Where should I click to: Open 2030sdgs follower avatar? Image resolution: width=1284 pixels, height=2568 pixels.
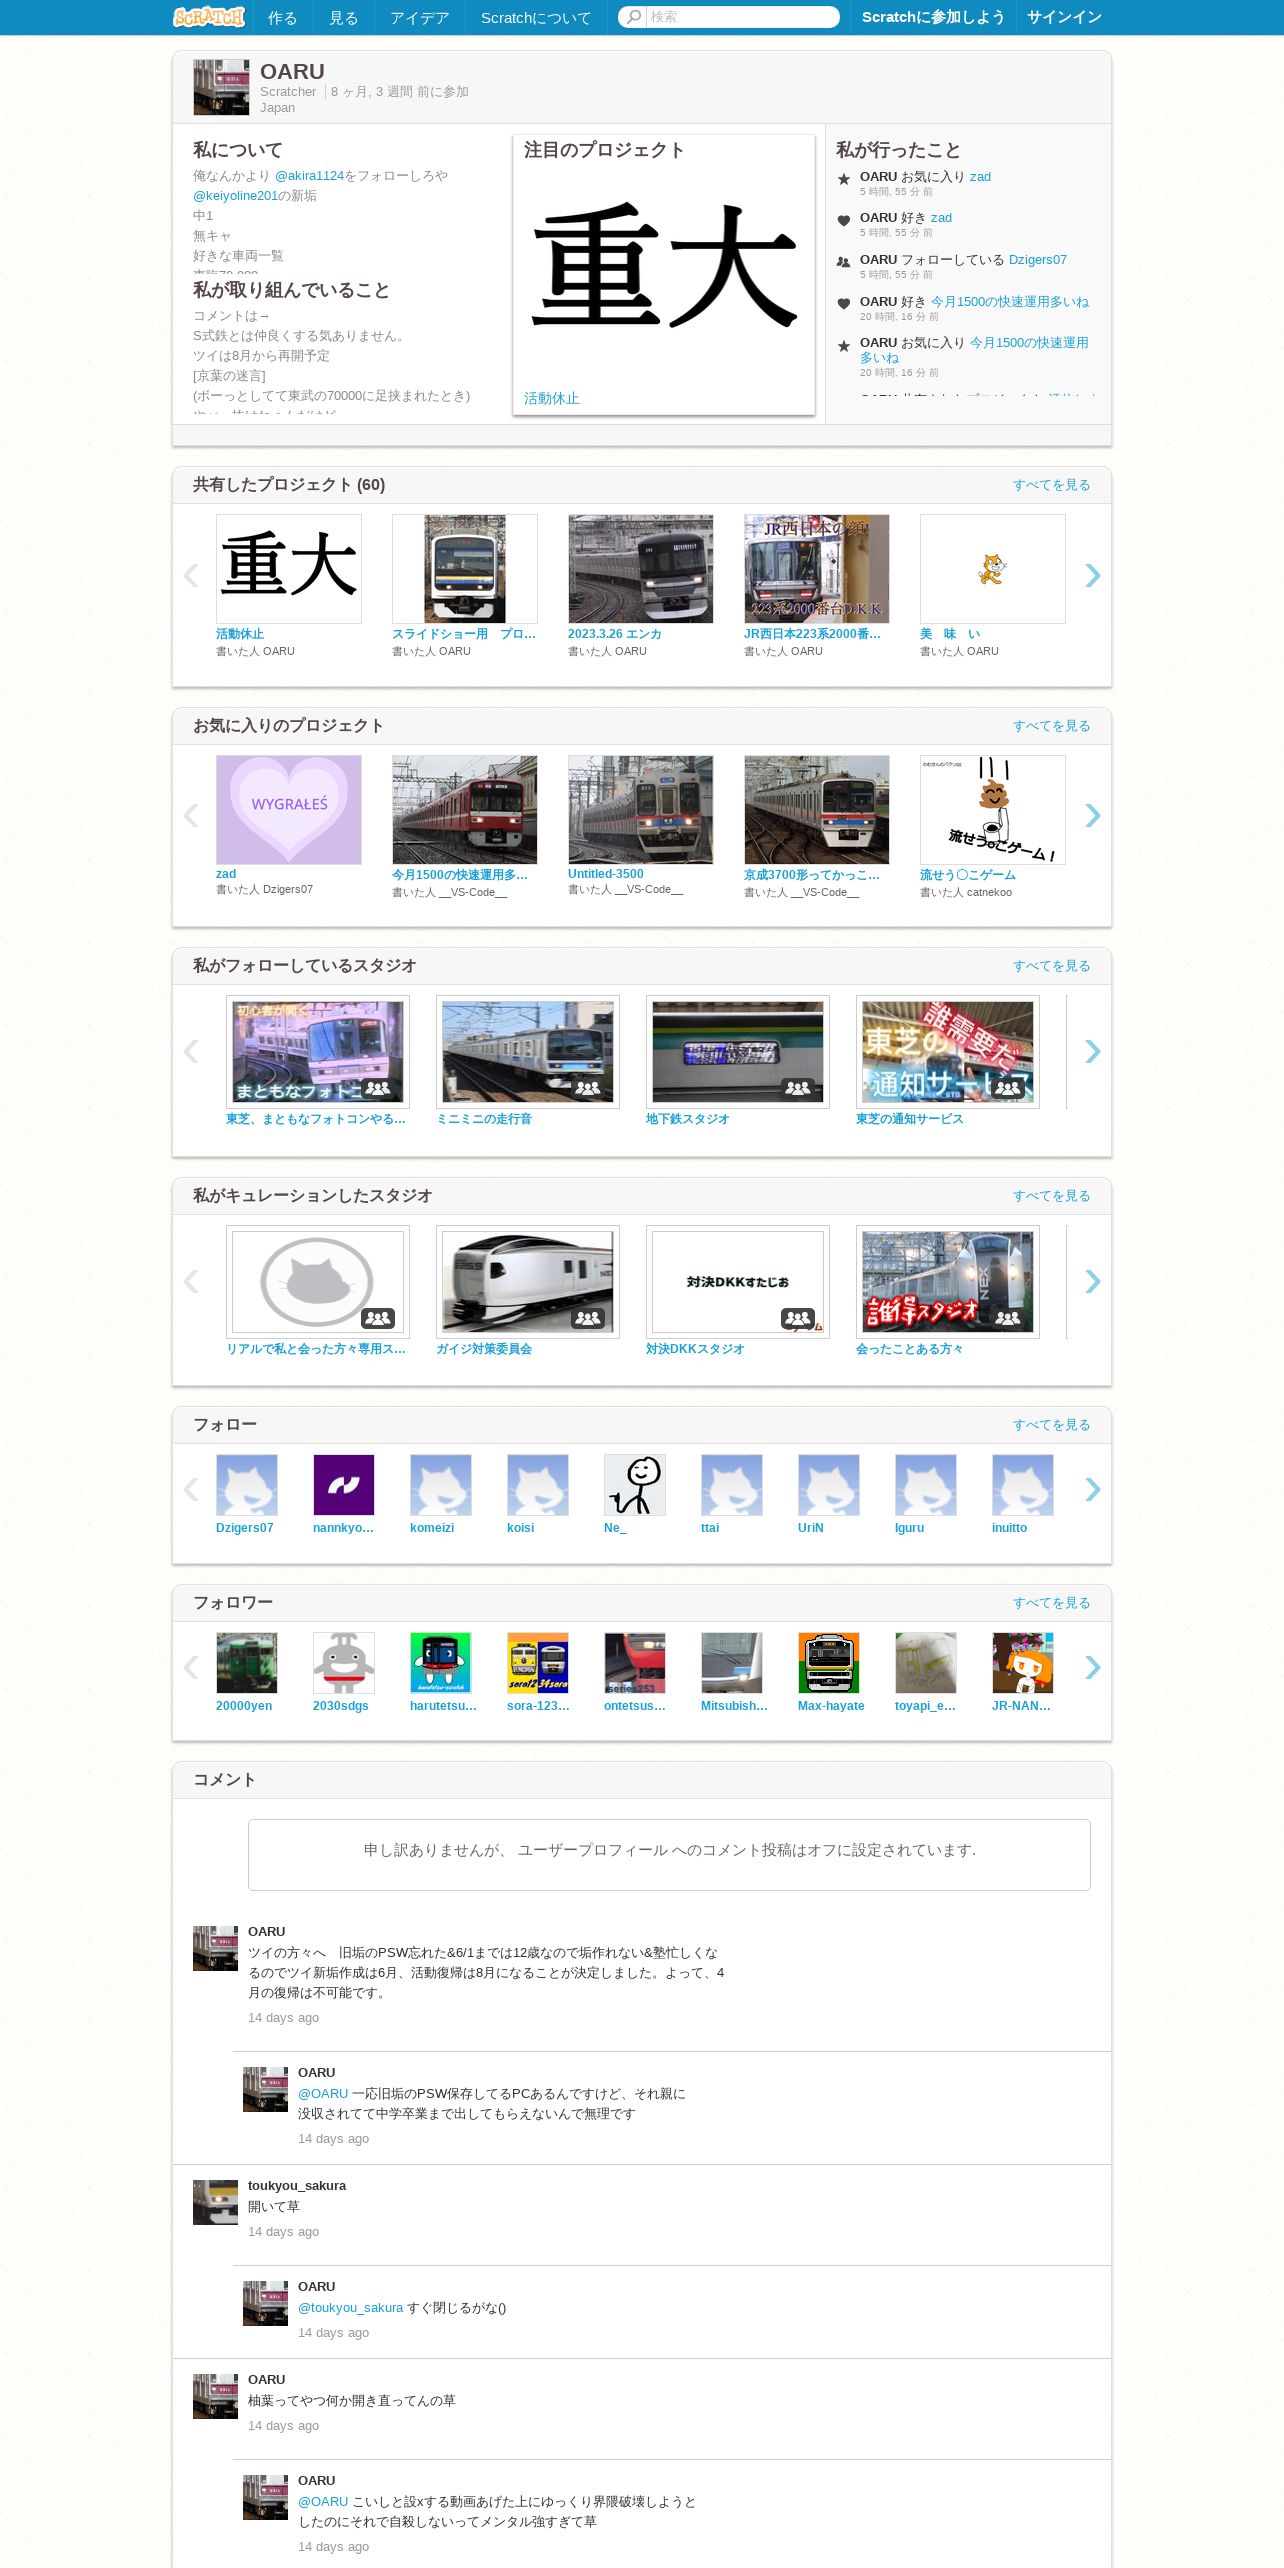pyautogui.click(x=343, y=1663)
